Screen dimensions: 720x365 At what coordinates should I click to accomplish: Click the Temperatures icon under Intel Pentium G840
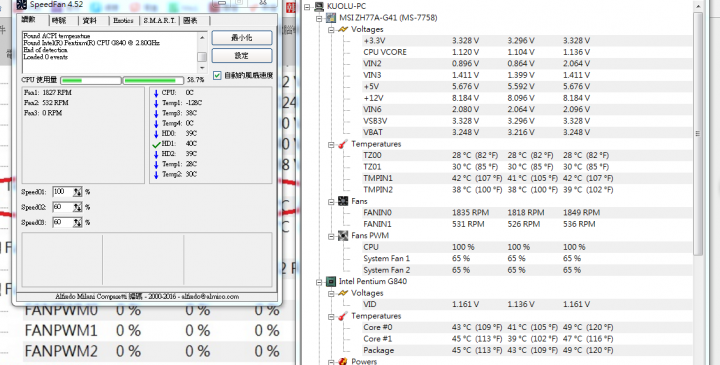click(343, 316)
